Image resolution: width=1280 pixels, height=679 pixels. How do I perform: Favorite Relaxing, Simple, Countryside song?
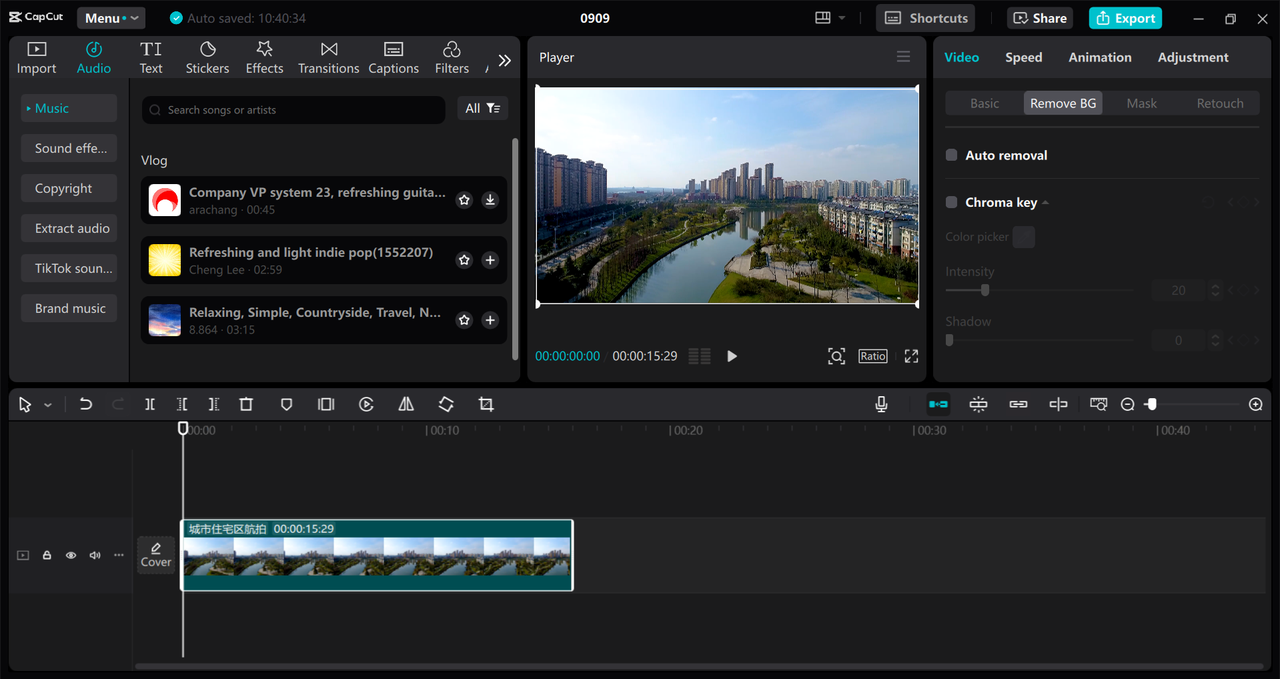coord(464,320)
